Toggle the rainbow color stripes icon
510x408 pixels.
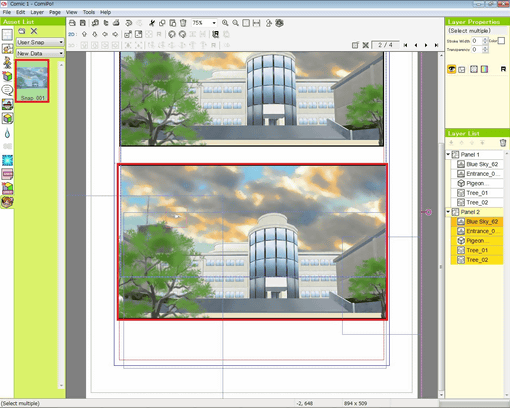[x=484, y=69]
